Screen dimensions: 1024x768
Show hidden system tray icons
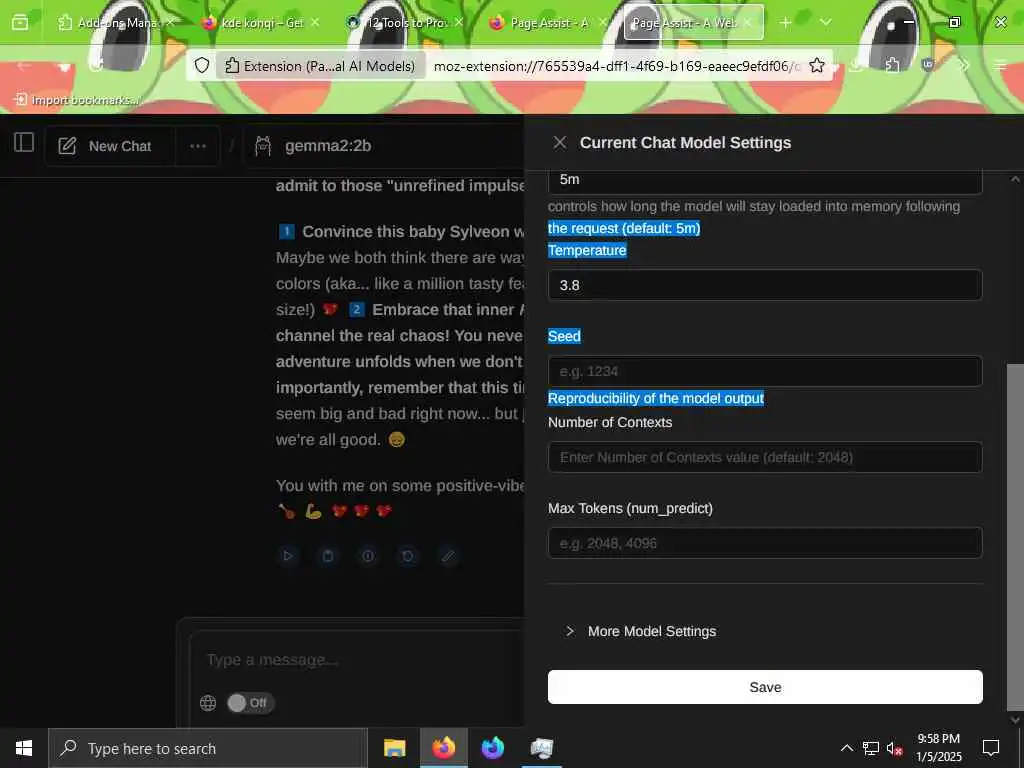point(846,748)
